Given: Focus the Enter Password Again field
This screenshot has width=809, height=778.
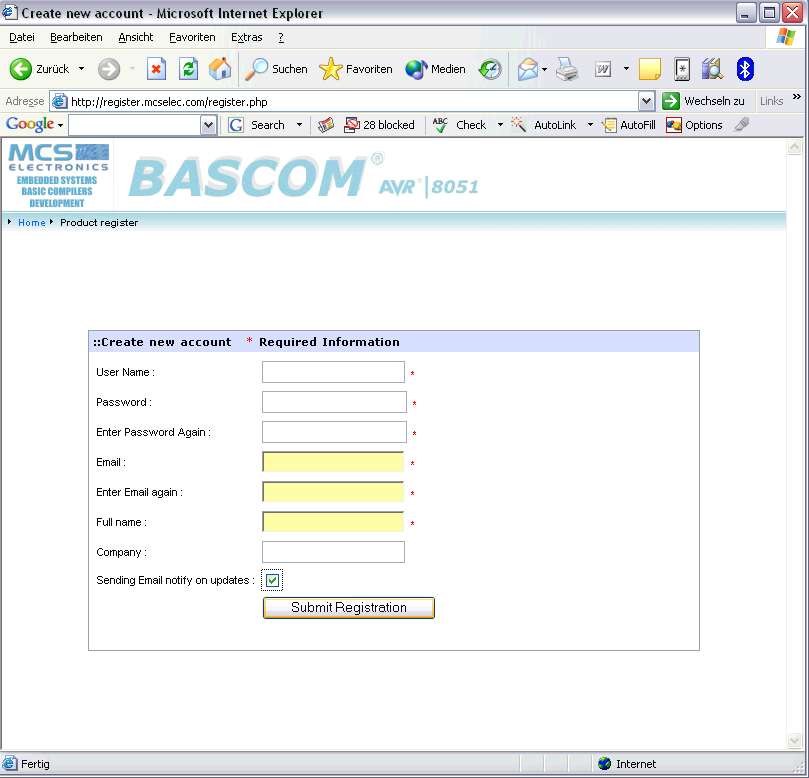Looking at the screenshot, I should pos(334,432).
